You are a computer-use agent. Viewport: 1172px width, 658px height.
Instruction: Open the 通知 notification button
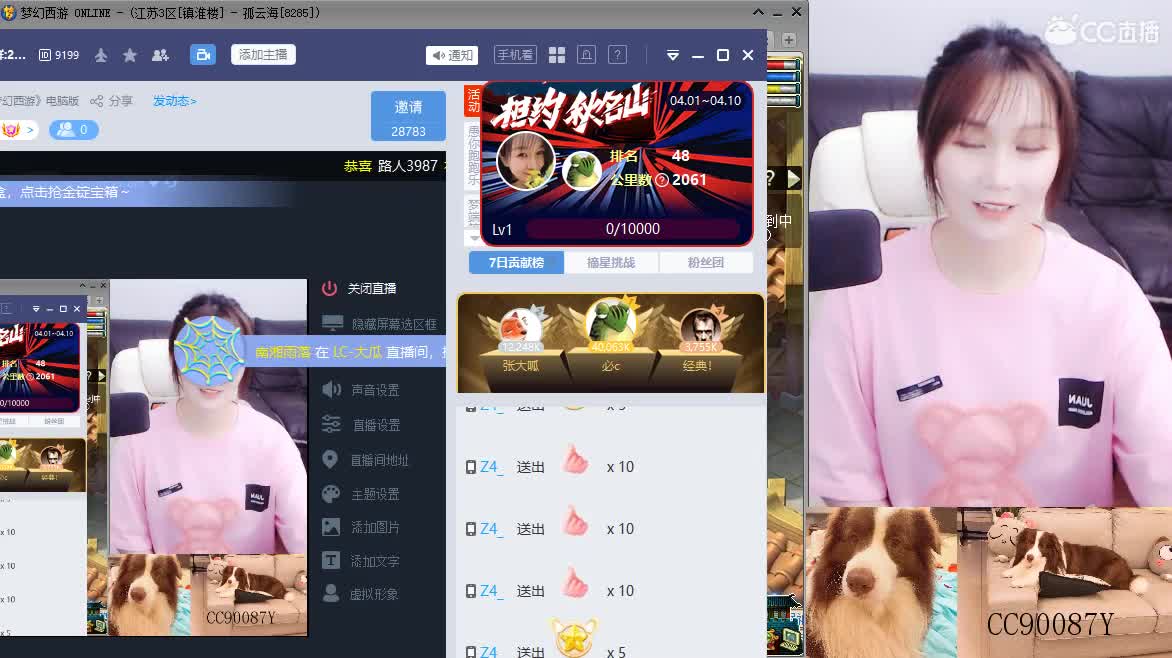tap(452, 55)
